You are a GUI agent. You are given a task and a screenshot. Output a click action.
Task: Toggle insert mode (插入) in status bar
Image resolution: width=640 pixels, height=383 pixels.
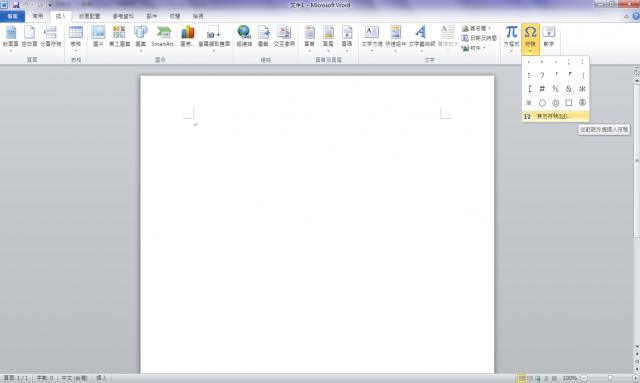tap(101, 378)
